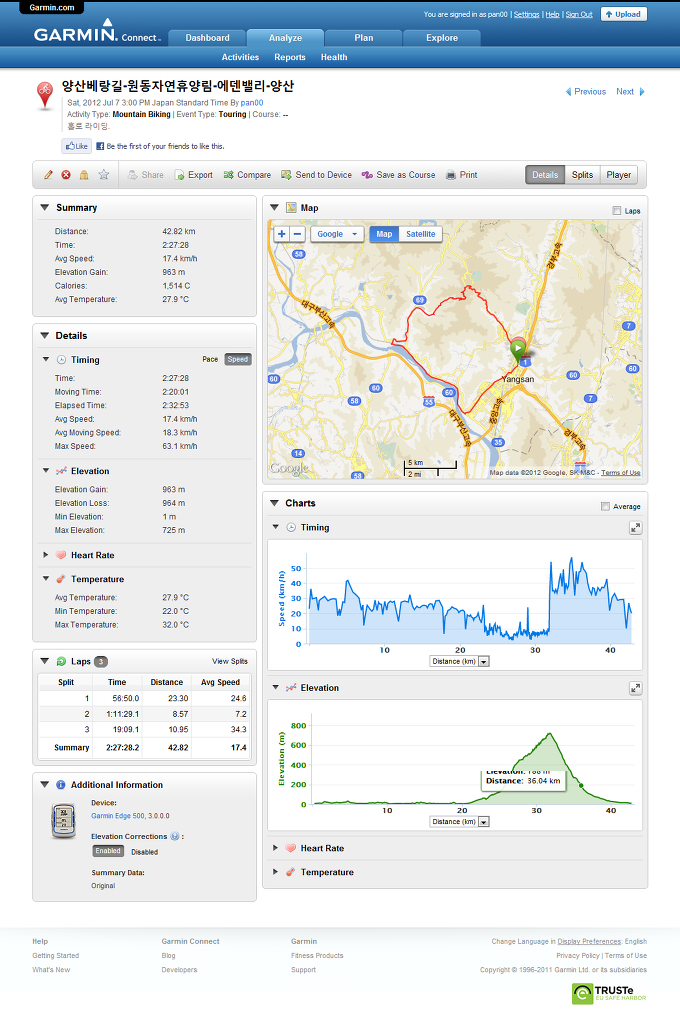Open the Settings link
680x1024 pixels.
pos(526,14)
